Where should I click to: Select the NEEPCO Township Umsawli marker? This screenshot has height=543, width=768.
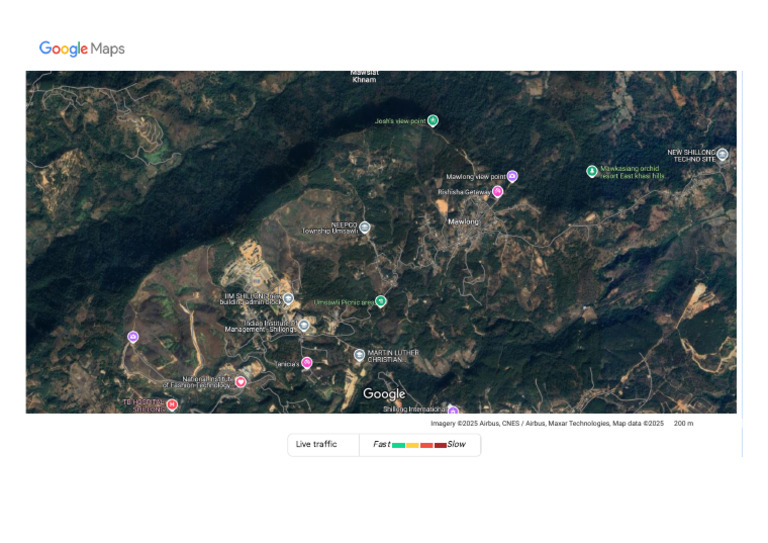[x=364, y=227]
